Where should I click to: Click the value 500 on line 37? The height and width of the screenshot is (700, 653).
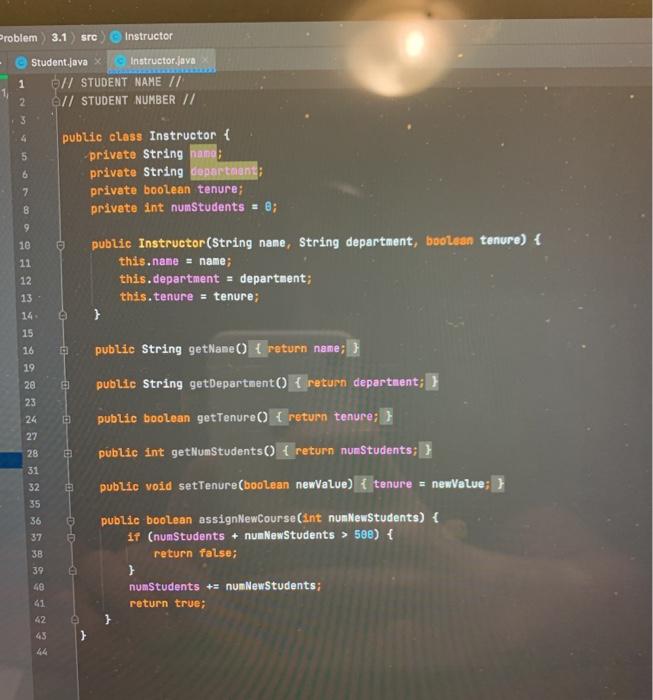364,534
